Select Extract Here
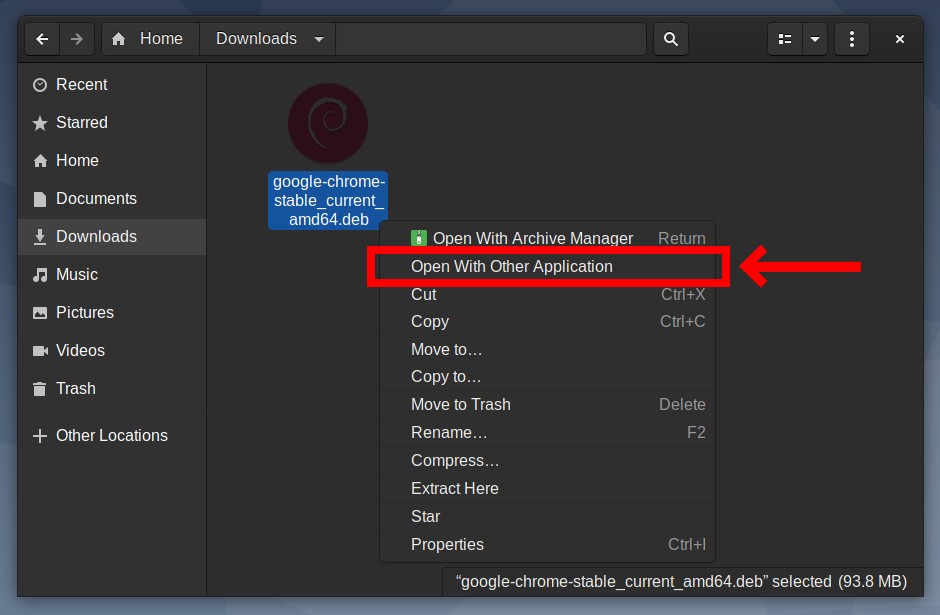 click(547, 489)
